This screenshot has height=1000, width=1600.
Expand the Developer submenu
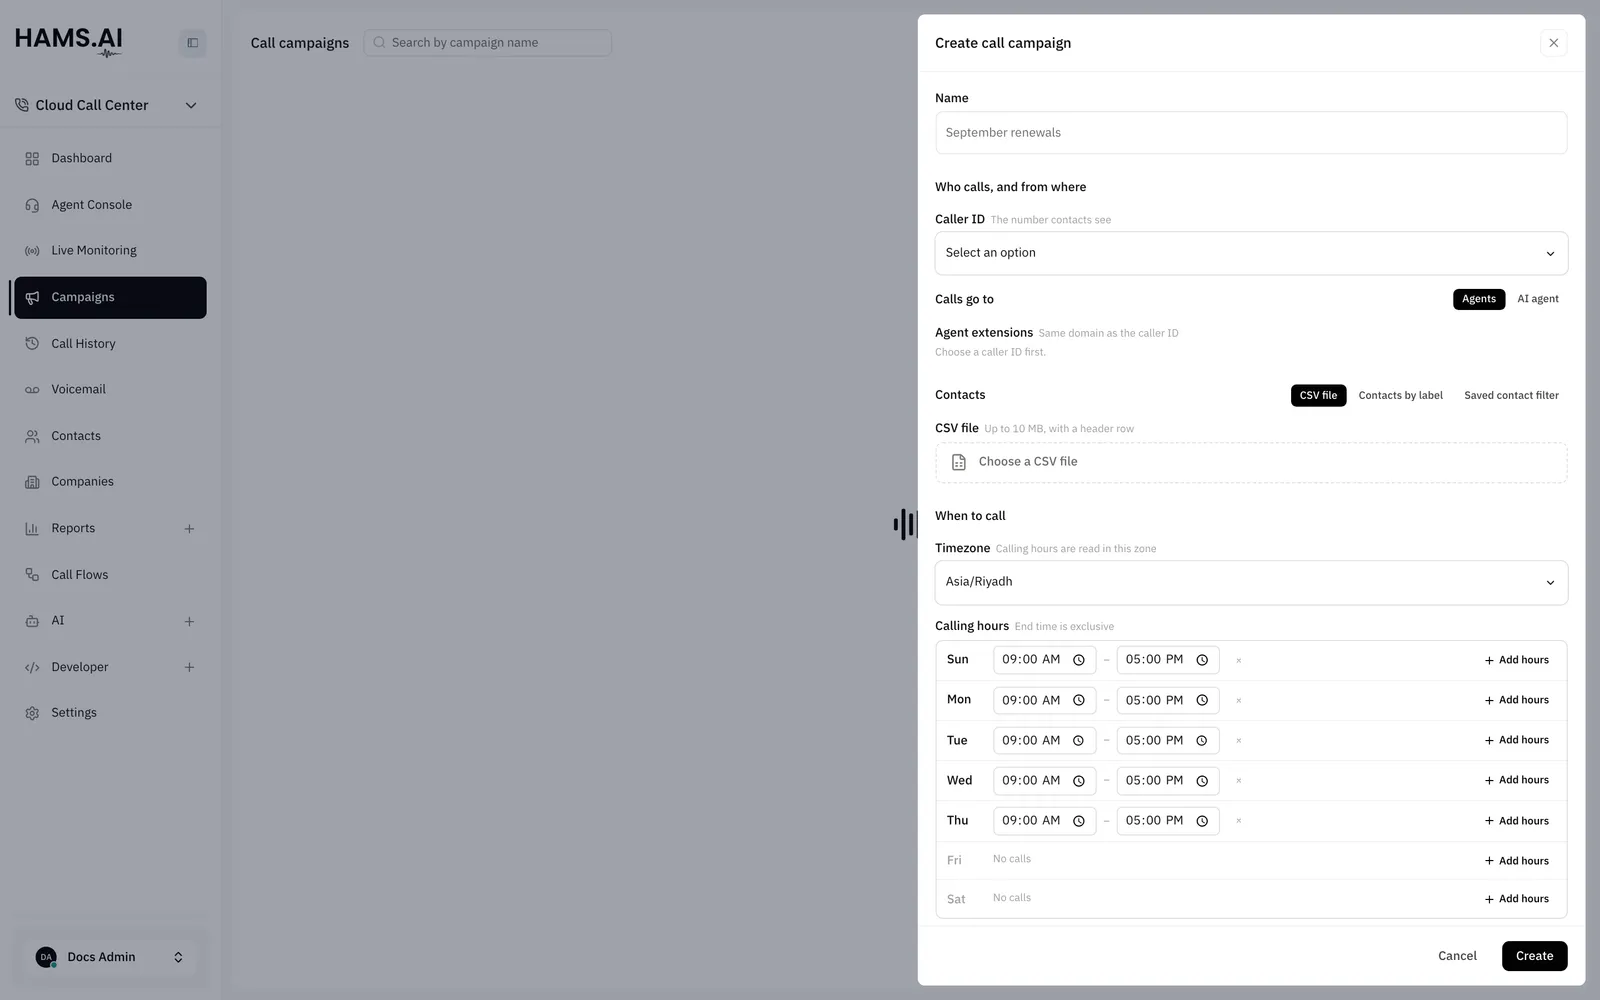point(189,667)
